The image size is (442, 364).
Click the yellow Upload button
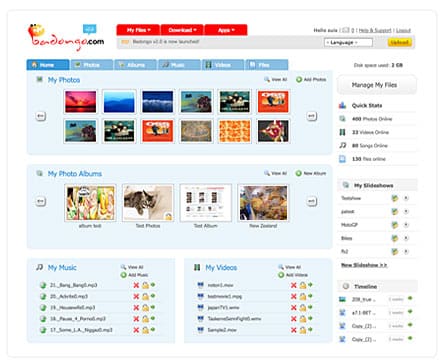coord(399,42)
